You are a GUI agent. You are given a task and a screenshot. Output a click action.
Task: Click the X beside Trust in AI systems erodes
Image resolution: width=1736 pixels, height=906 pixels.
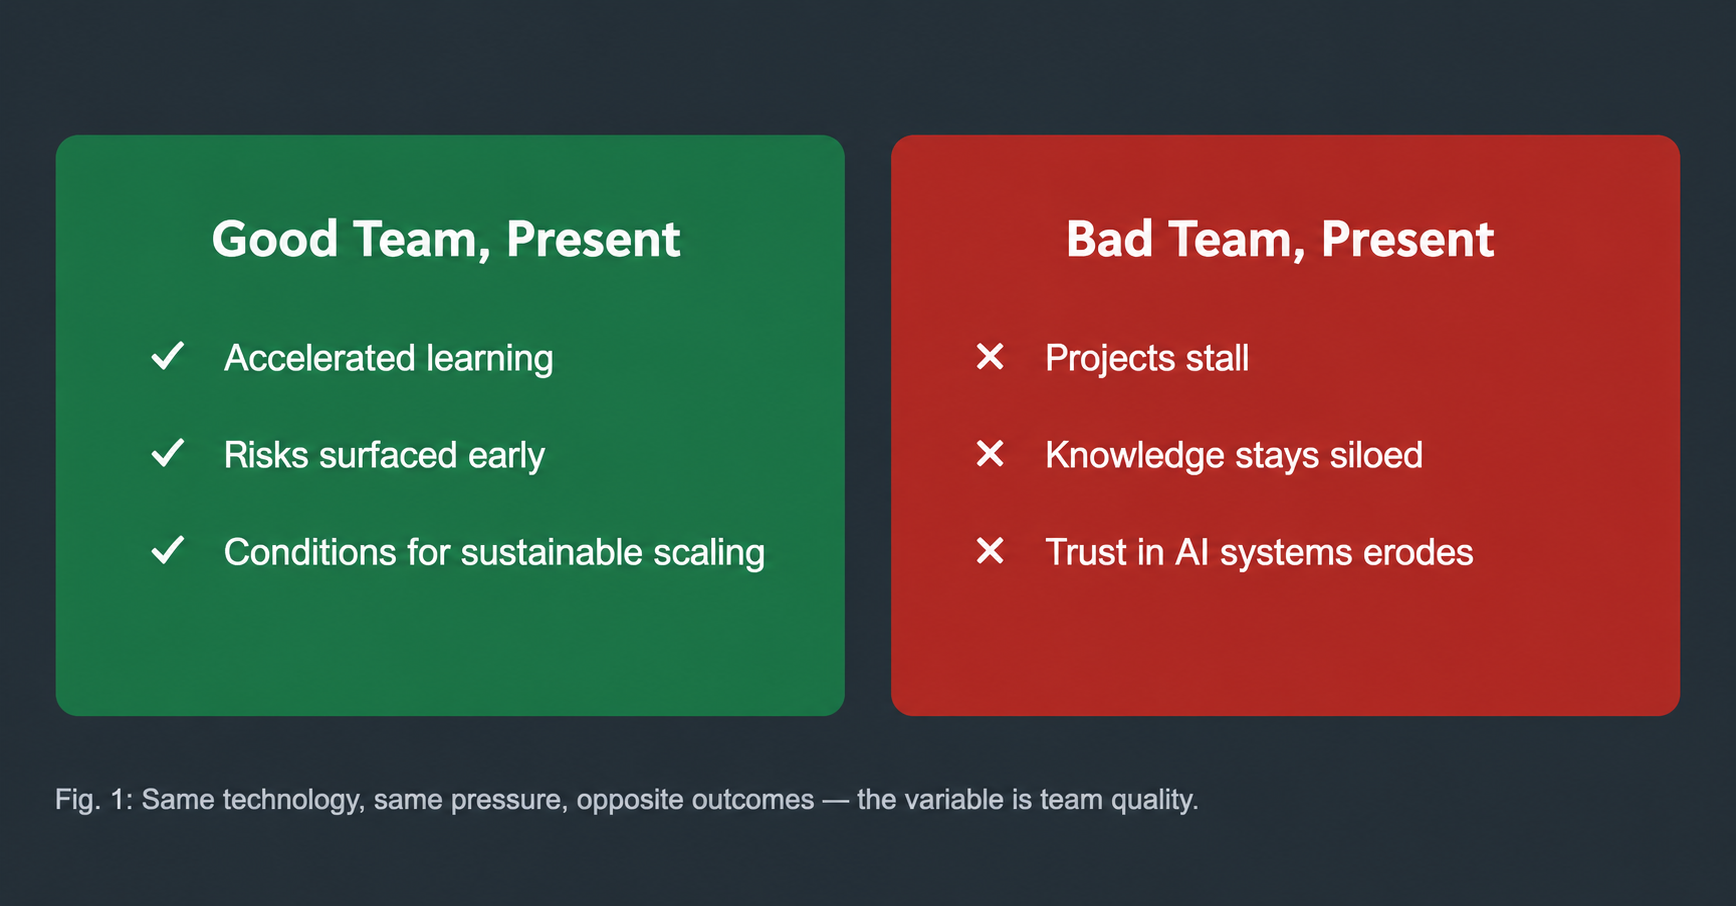990,551
